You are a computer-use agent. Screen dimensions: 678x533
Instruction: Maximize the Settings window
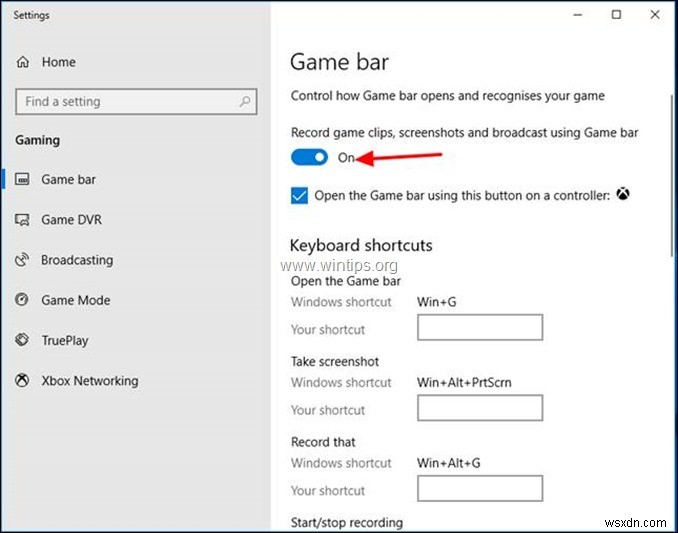[x=616, y=15]
